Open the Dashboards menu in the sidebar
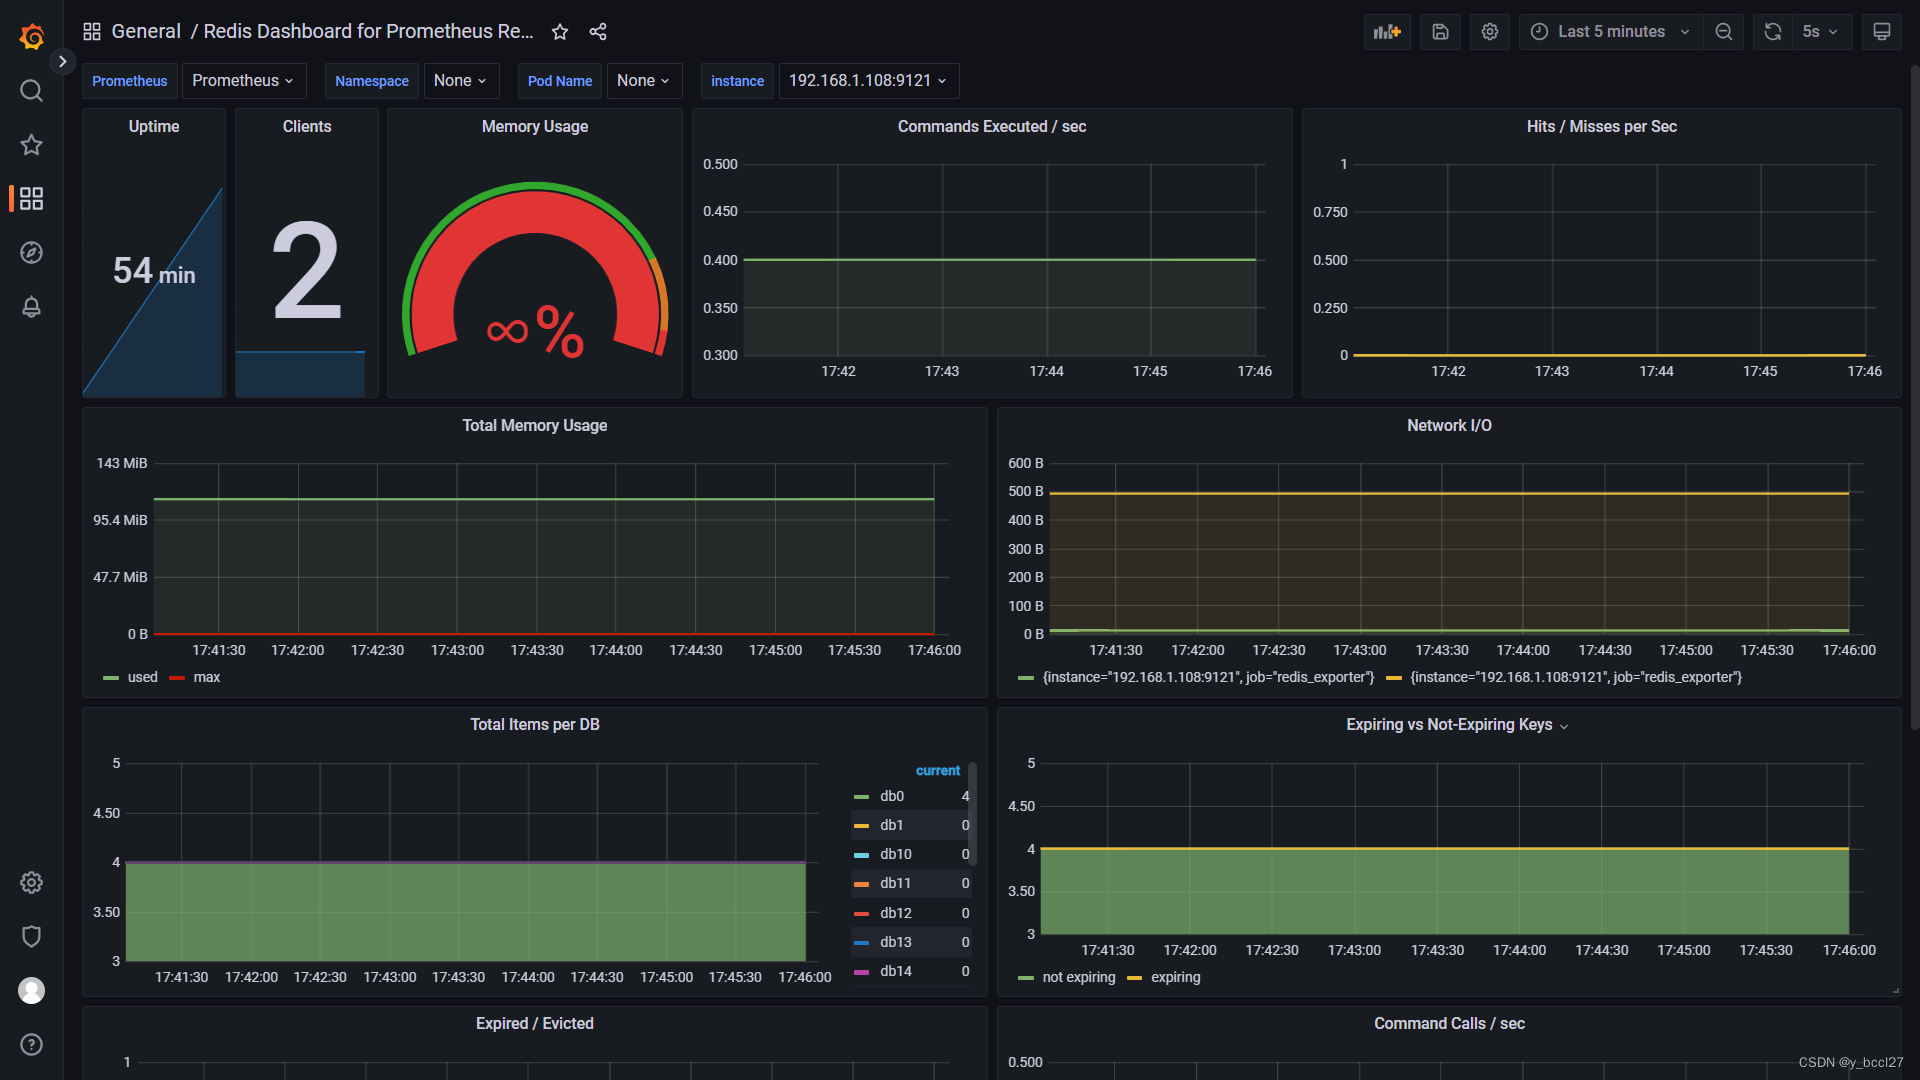1920x1080 pixels. tap(31, 199)
